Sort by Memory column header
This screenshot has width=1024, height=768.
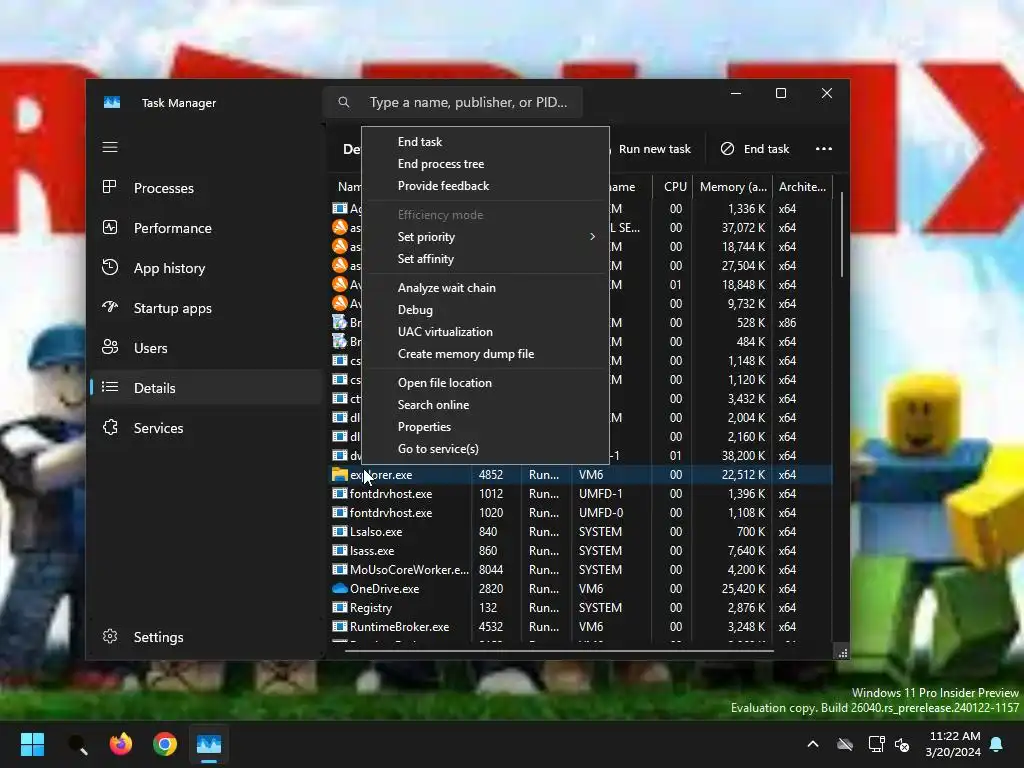click(733, 187)
